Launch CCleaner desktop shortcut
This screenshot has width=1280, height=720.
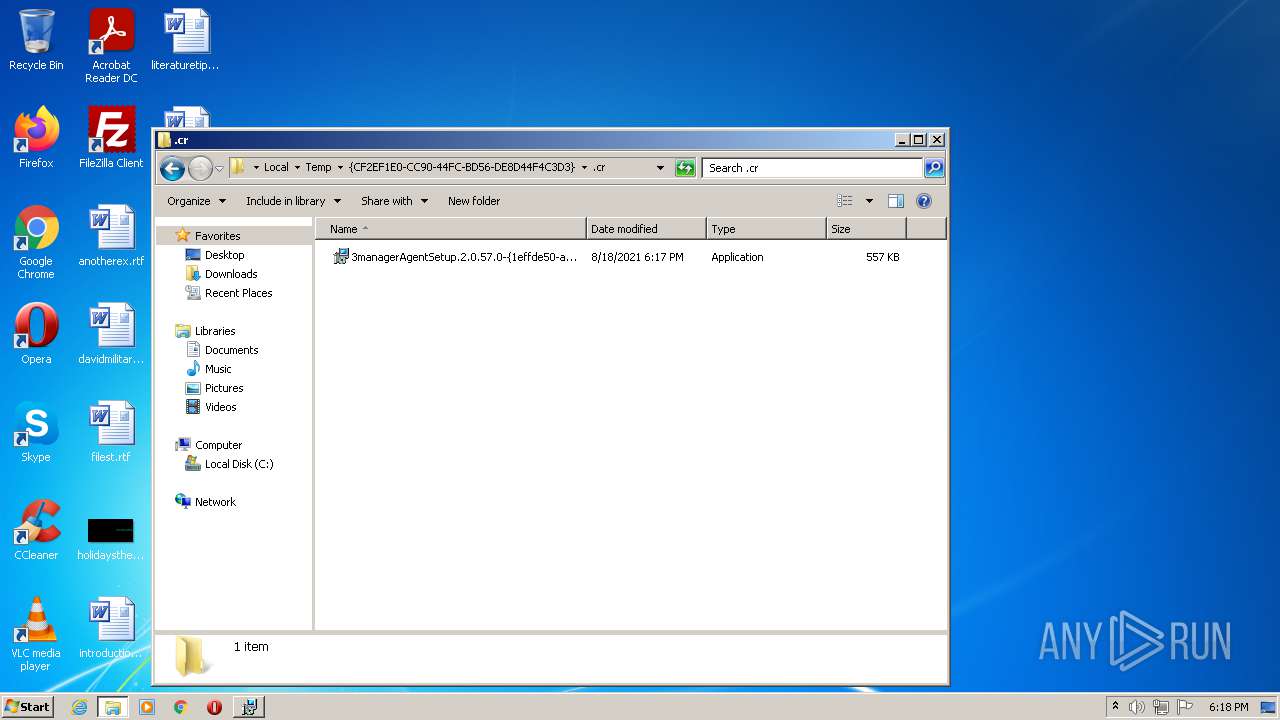[x=36, y=530]
